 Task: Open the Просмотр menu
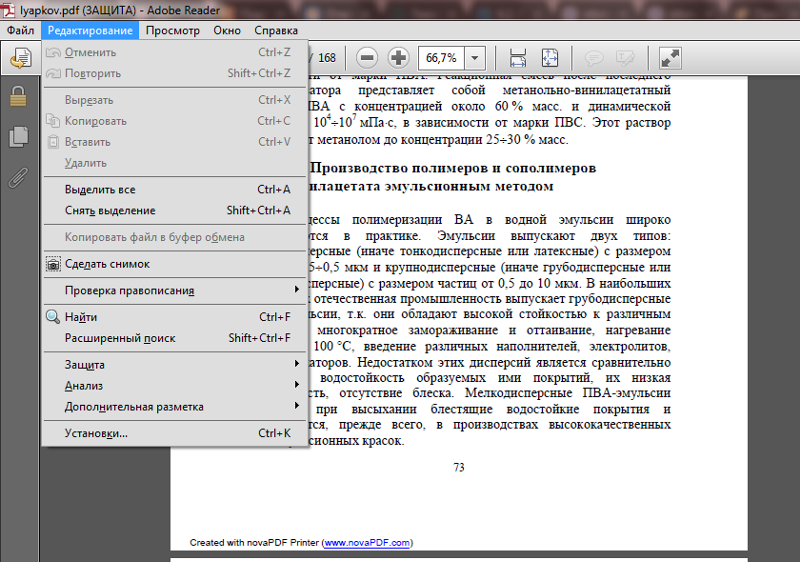click(x=172, y=30)
